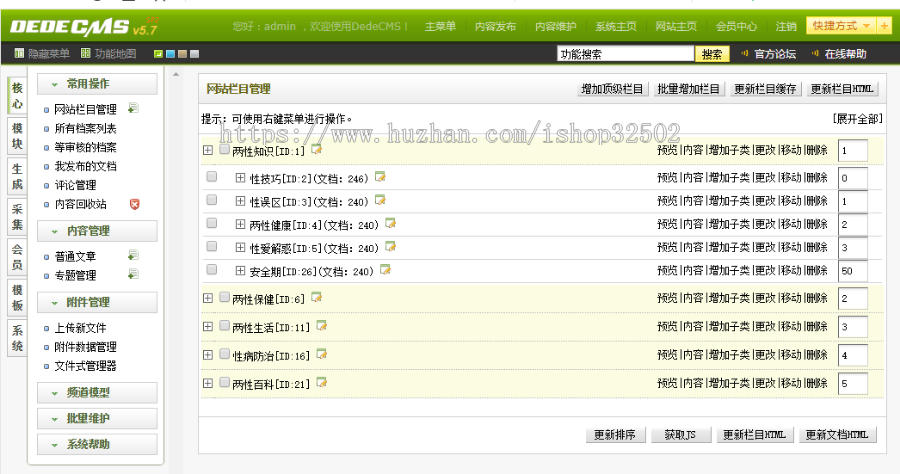Expand the 两性生活 tree node
Image resolution: width=900 pixels, height=474 pixels.
tap(208, 327)
